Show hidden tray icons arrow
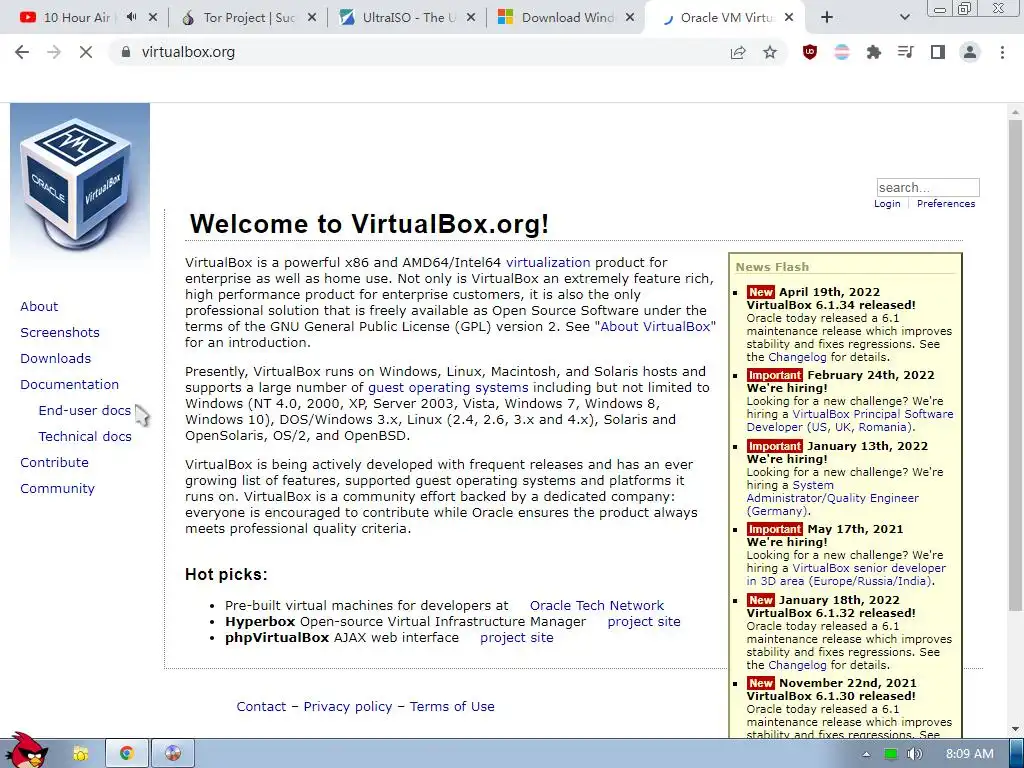Image resolution: width=1024 pixels, height=768 pixels. pyautogui.click(x=866, y=754)
